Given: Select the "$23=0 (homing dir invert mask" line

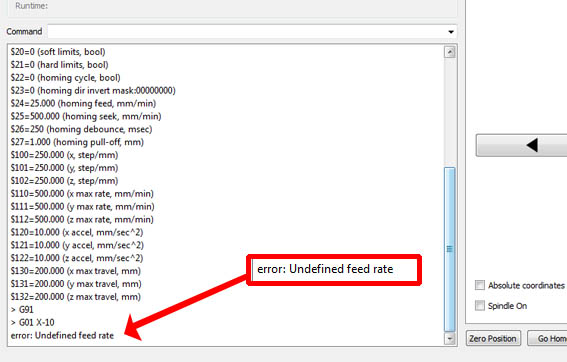Looking at the screenshot, I should pos(93,90).
